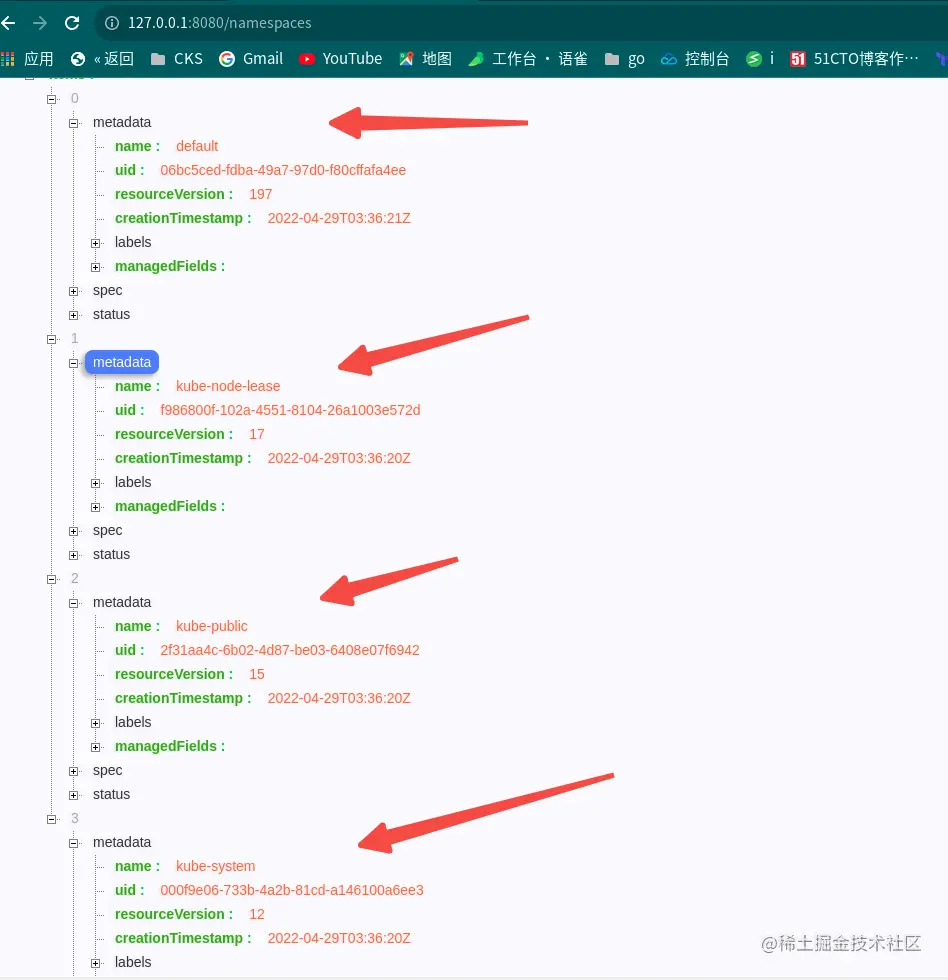This screenshot has width=948, height=980.
Task: Click the site info icon in address bar
Action: coord(112,23)
